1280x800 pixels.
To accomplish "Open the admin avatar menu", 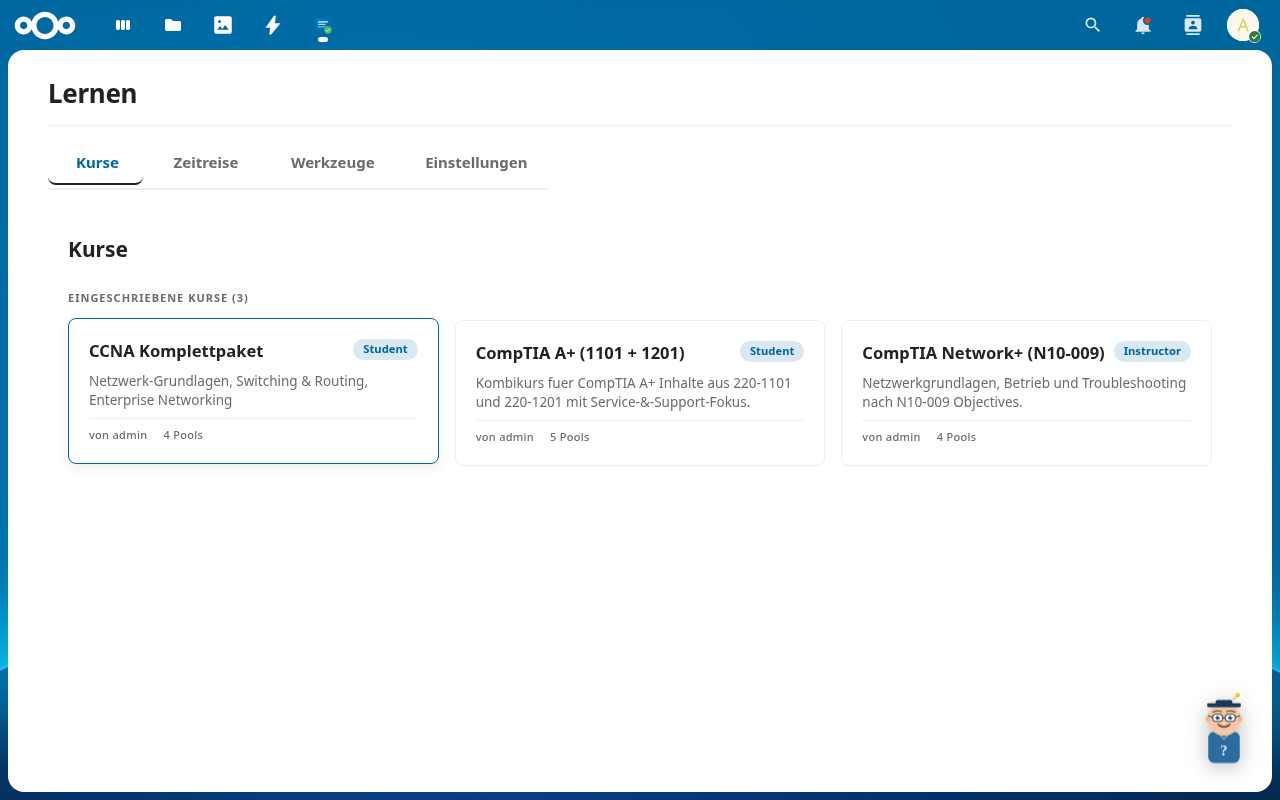I will coord(1242,24).
